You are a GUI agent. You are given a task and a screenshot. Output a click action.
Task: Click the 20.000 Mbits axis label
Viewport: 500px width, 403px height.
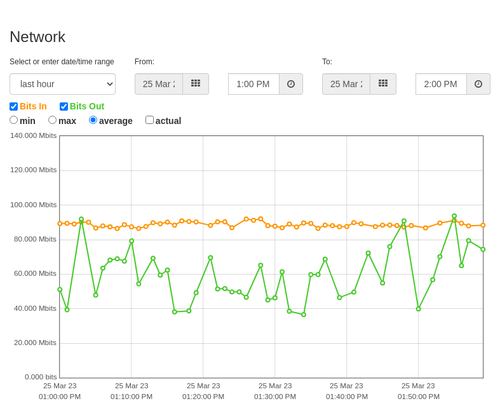tap(35, 343)
